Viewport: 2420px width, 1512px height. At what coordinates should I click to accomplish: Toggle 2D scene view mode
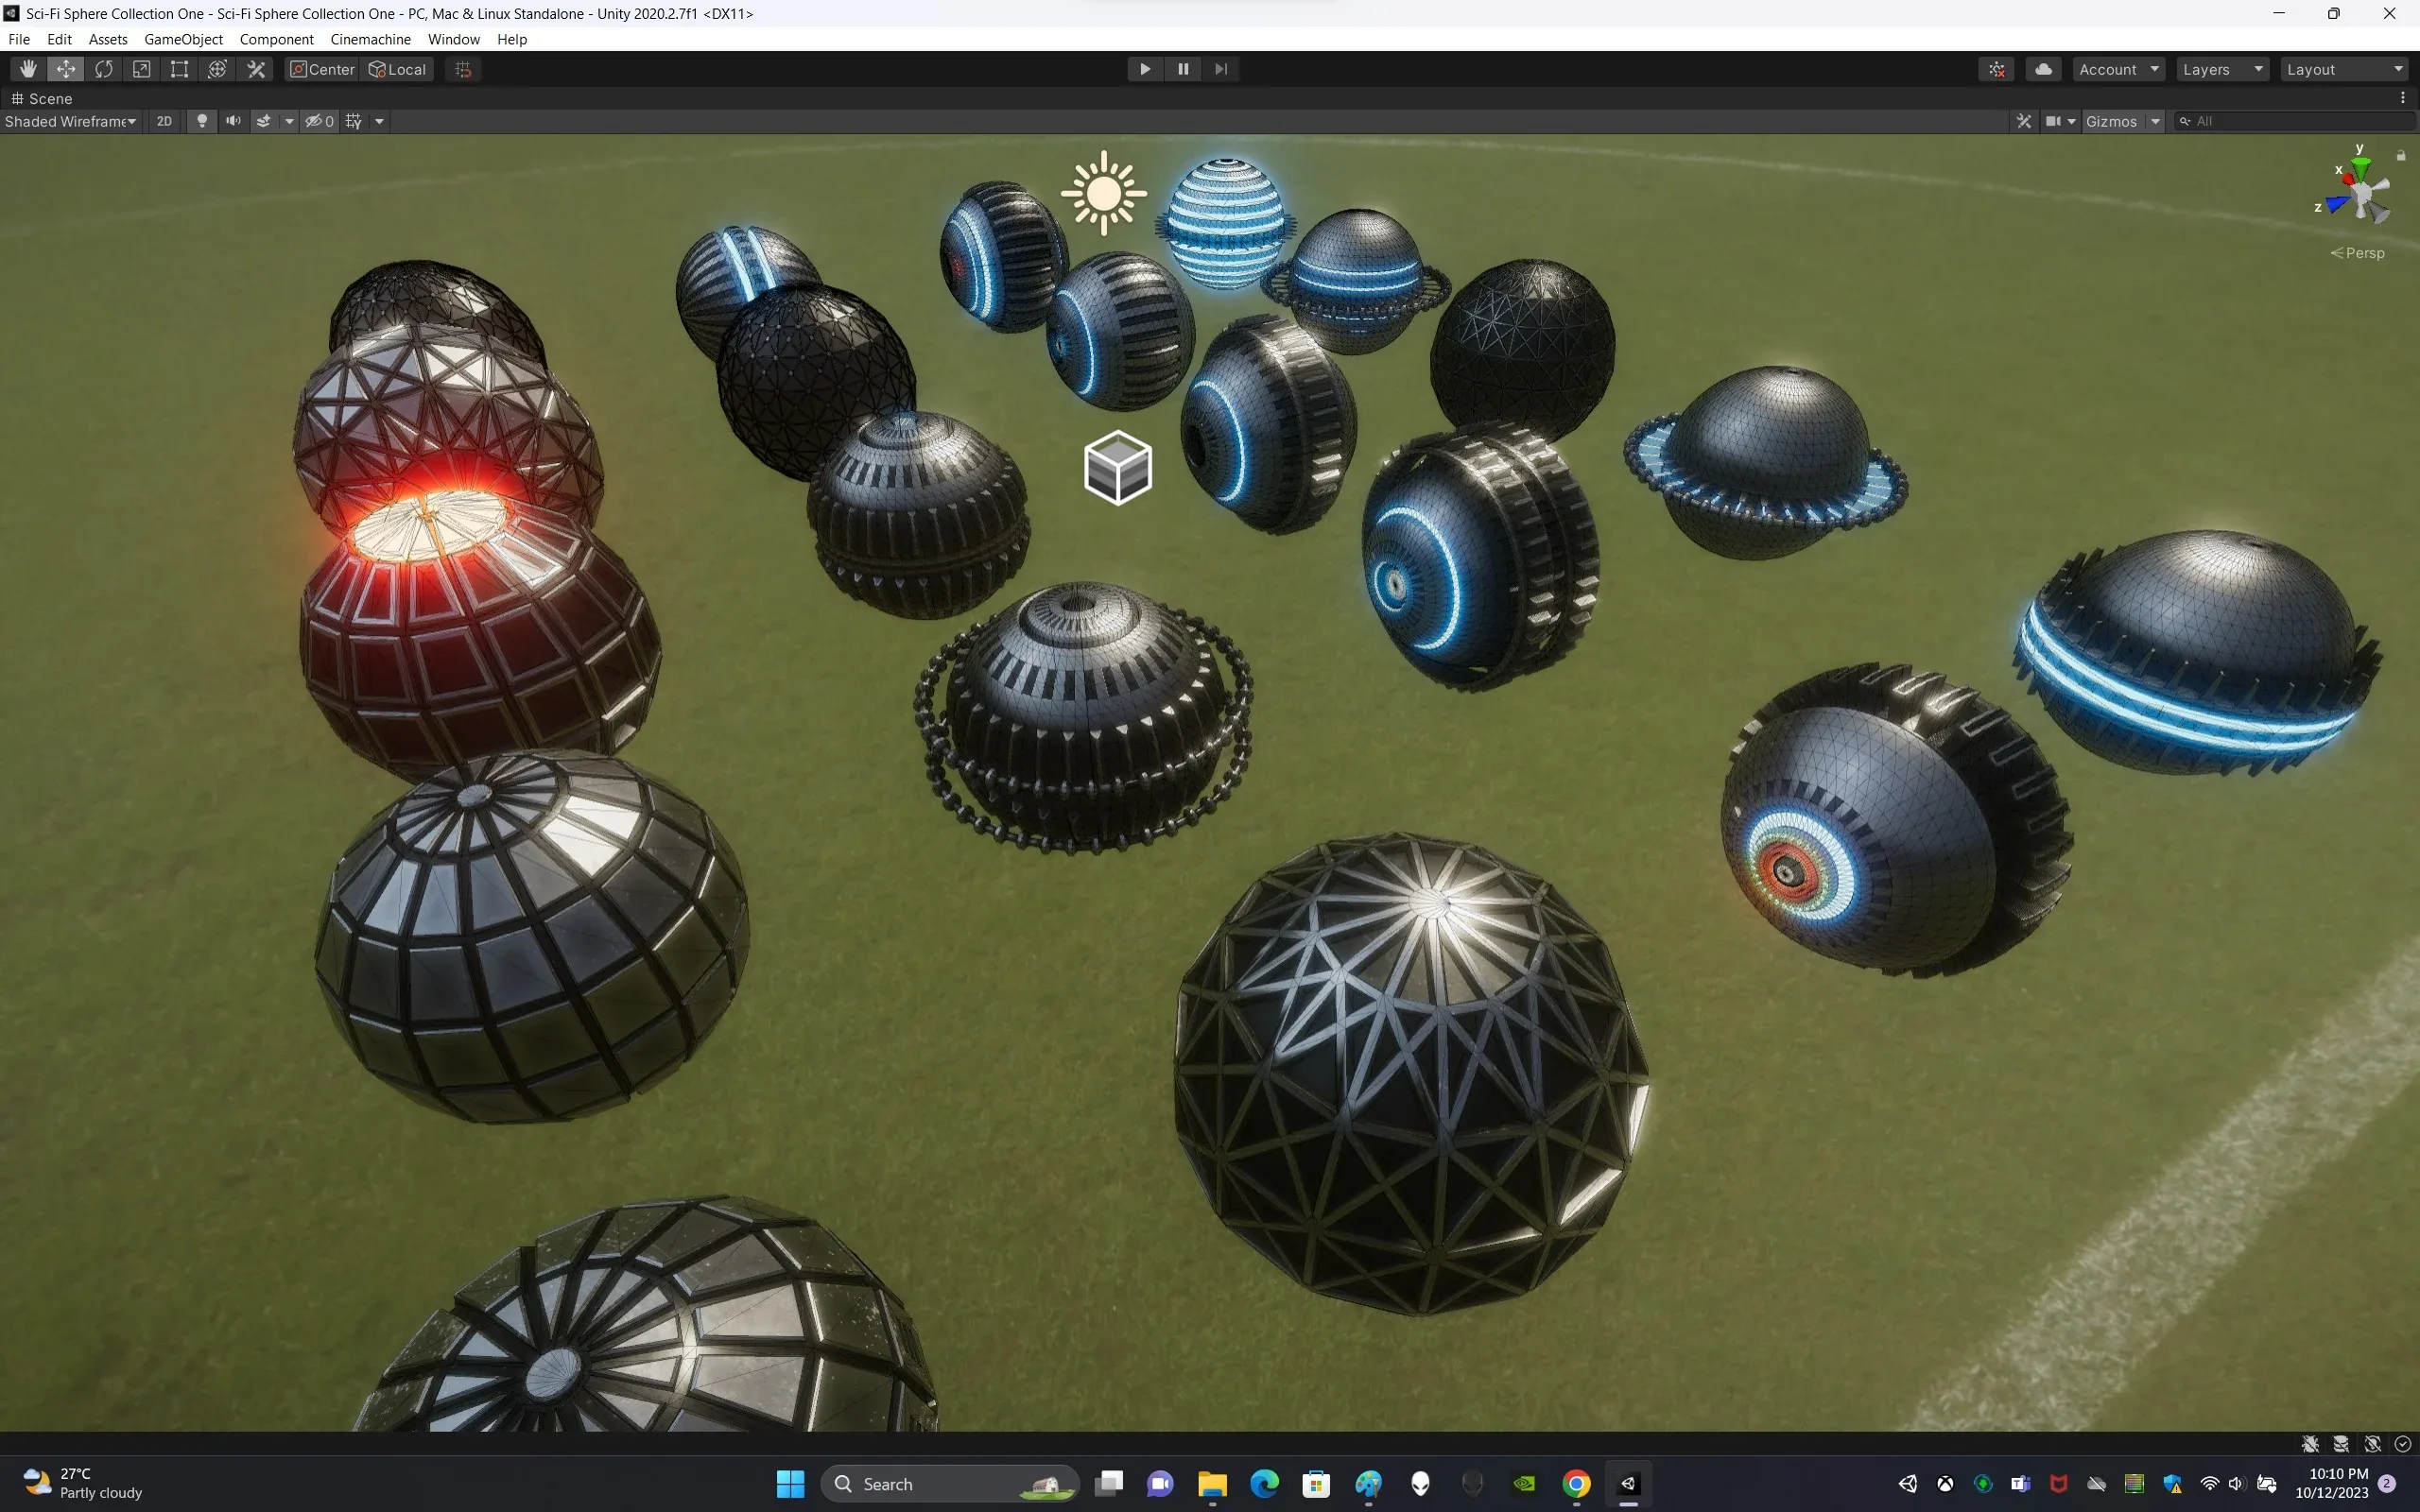164,121
